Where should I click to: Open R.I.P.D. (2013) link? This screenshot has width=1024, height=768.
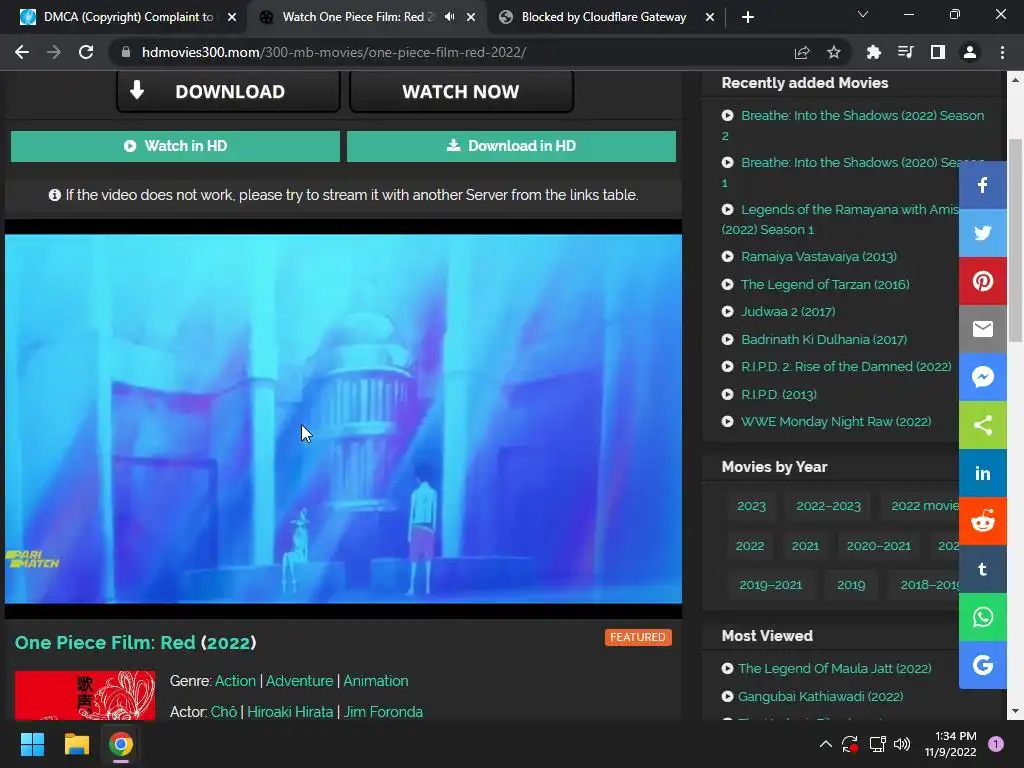[778, 394]
